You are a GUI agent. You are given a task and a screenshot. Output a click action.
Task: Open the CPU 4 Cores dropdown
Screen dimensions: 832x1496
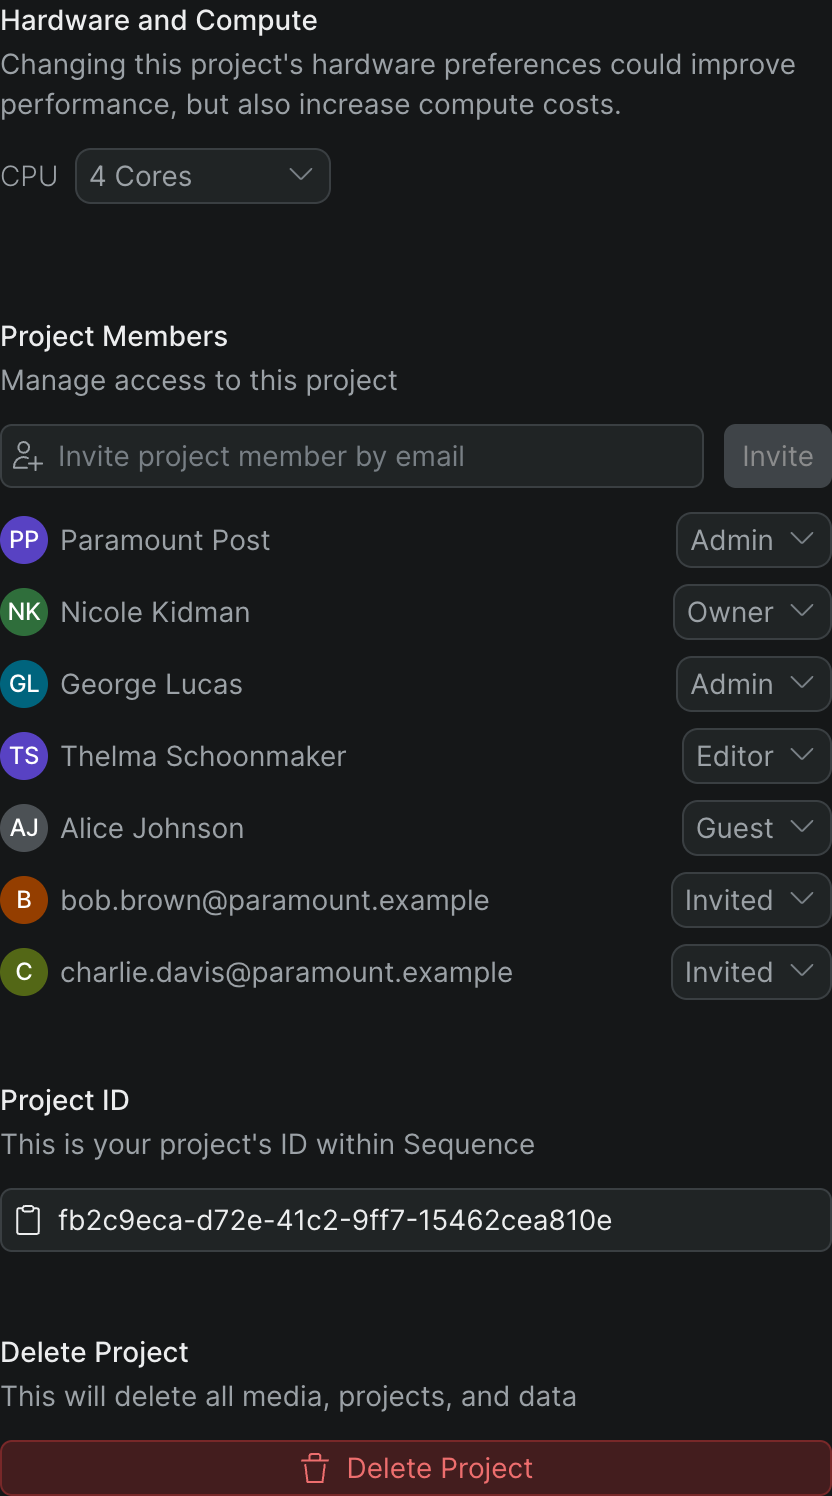coord(203,176)
